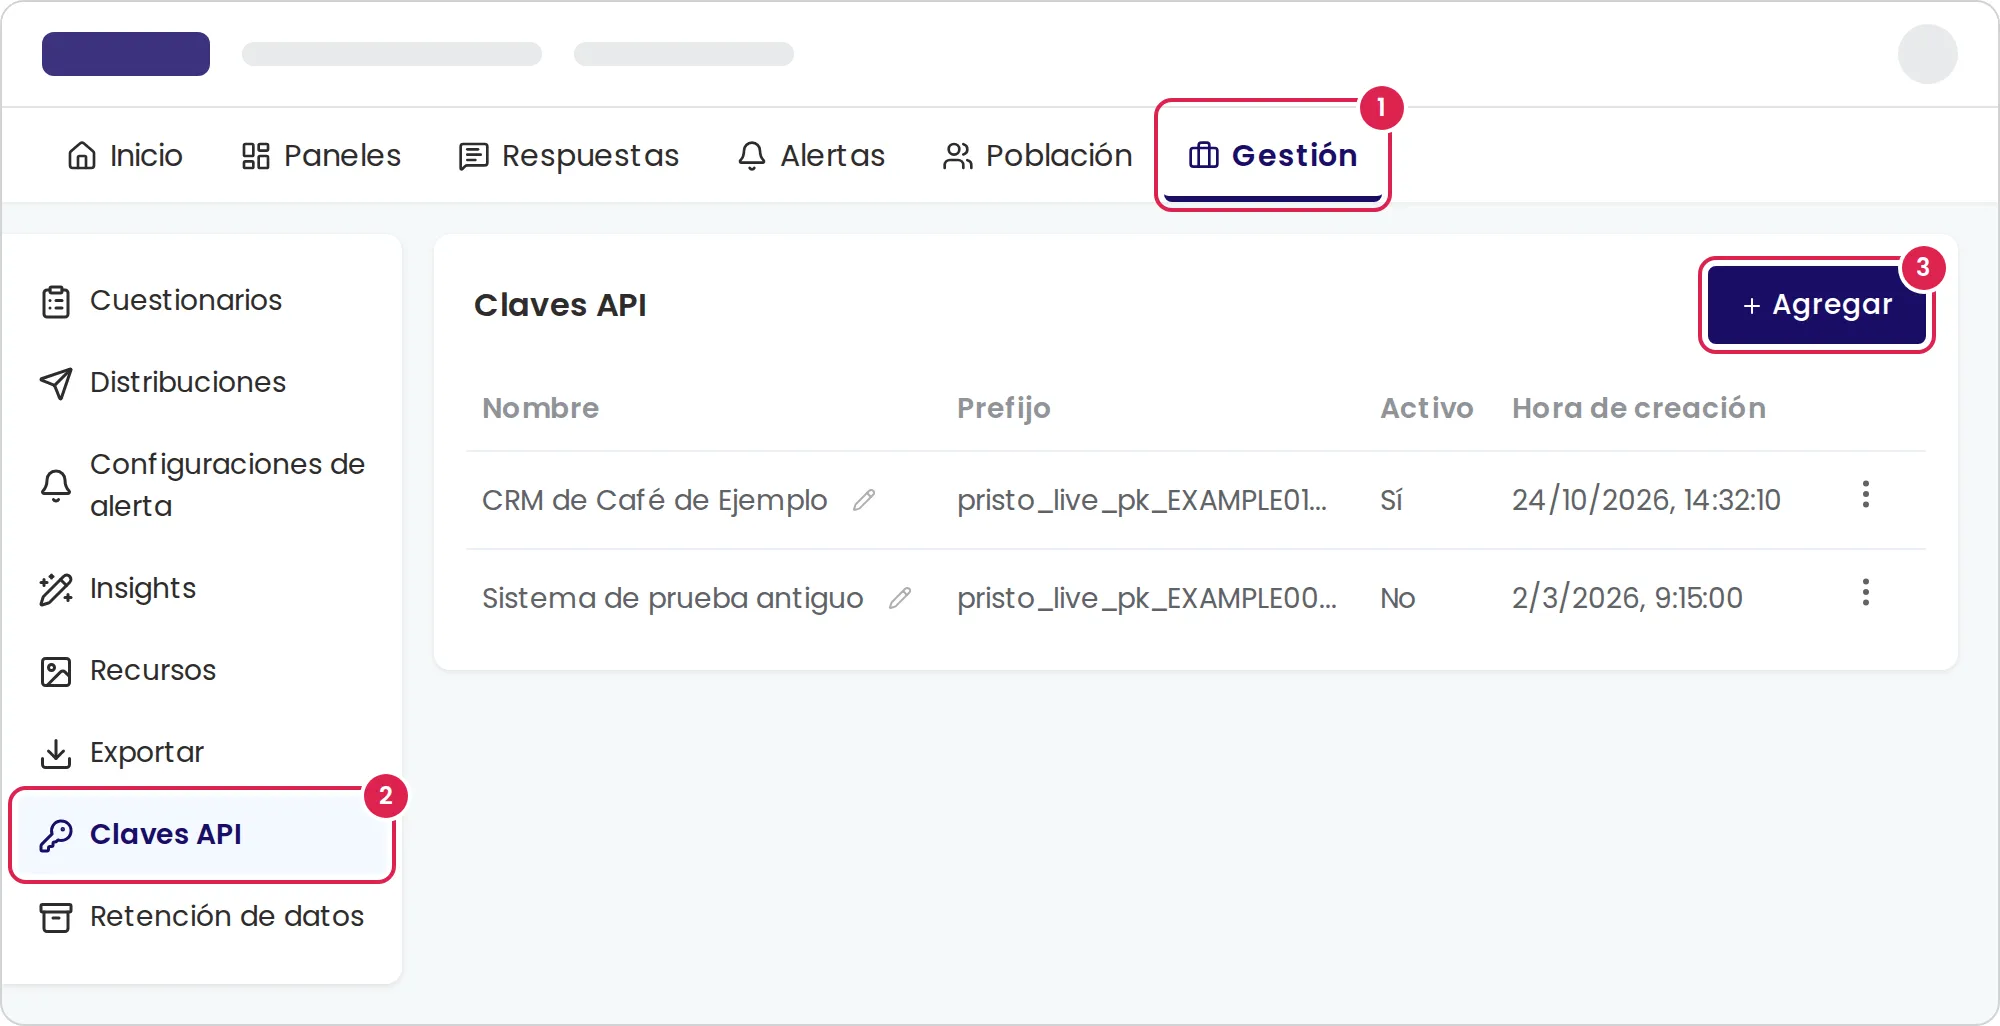Screen dimensions: 2000x1026
Task: Select the Gestión tab
Action: click(x=1273, y=156)
